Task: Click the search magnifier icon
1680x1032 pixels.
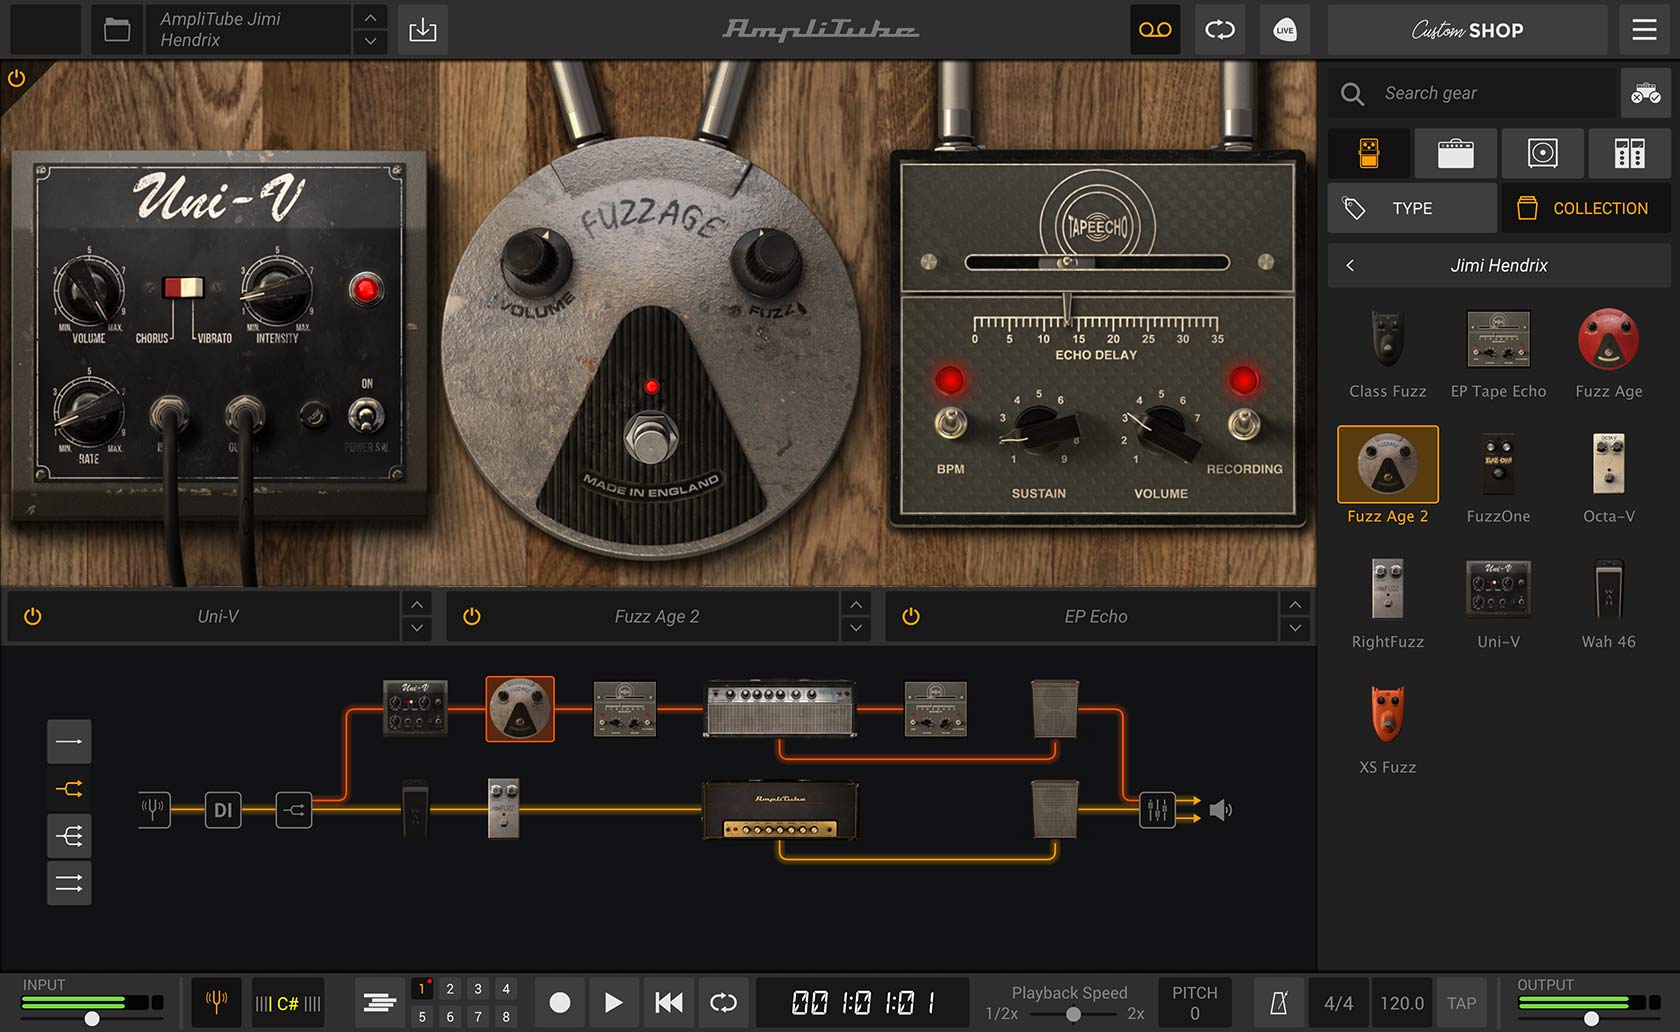Action: click(x=1352, y=94)
